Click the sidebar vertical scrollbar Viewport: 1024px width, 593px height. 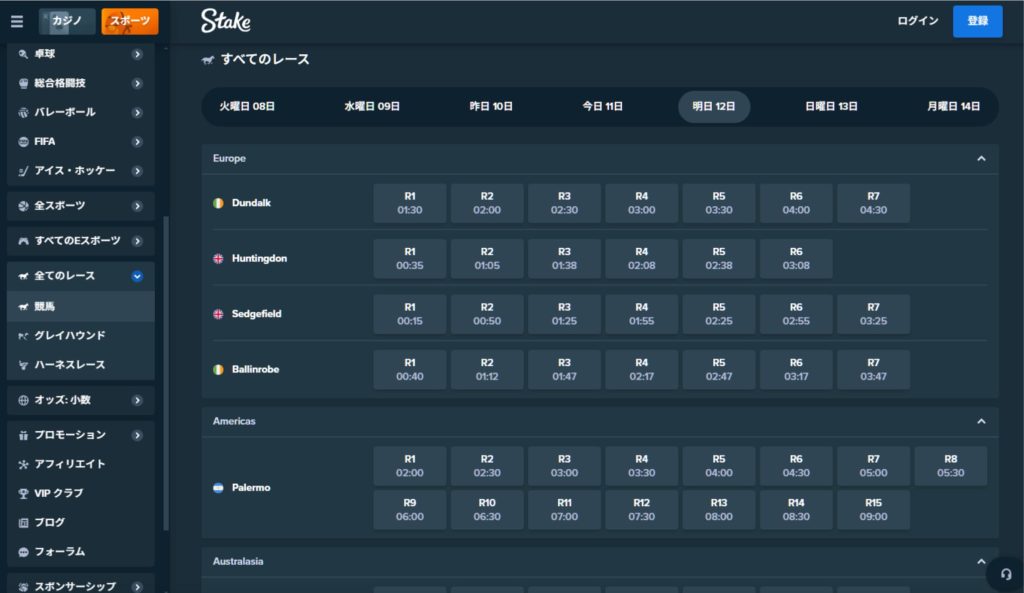point(166,374)
